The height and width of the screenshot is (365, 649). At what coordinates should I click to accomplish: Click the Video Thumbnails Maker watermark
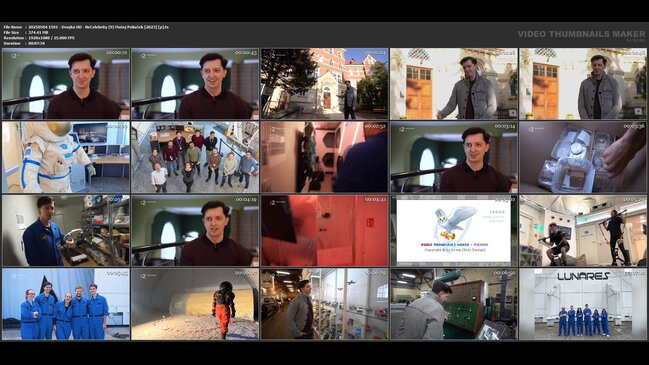click(x=581, y=35)
